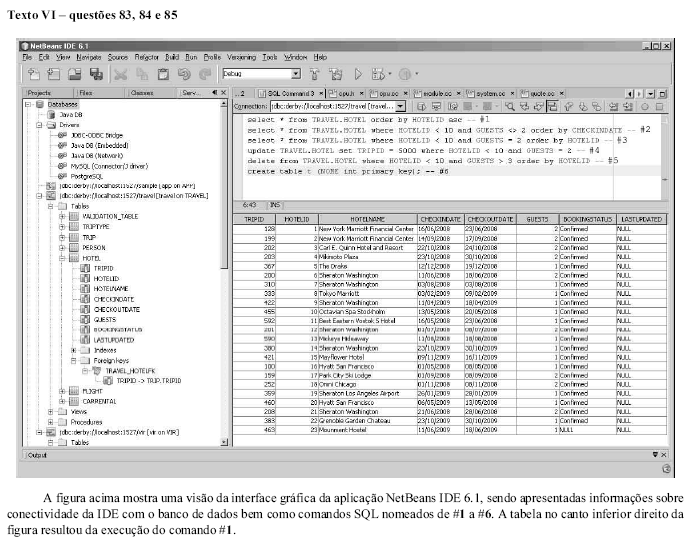Screen dimensions: 692x538
Task: Click the Open Project toolbar icon
Action: click(x=74, y=75)
